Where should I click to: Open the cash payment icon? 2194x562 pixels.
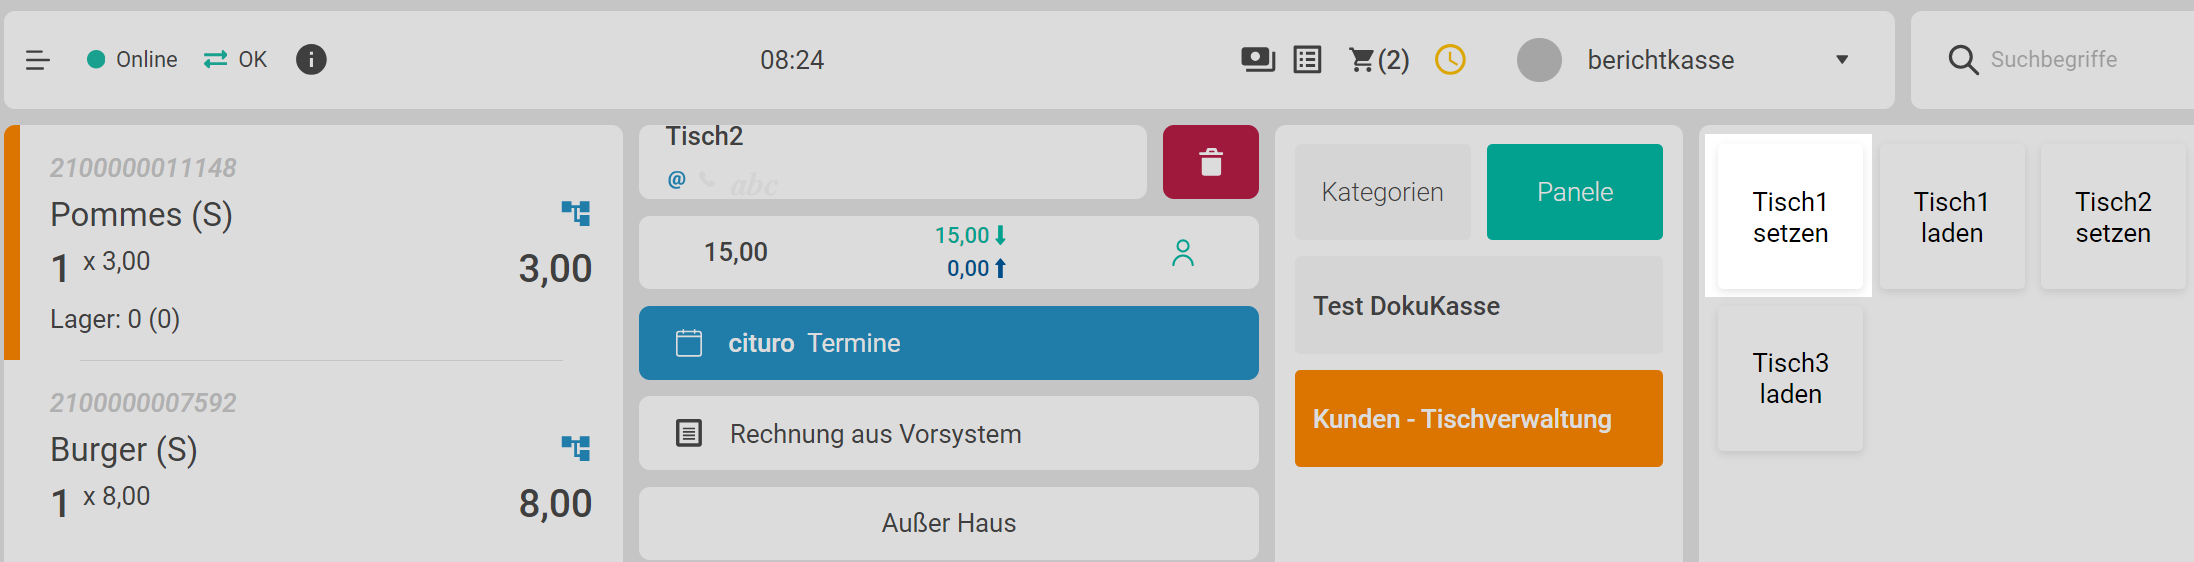[1257, 60]
